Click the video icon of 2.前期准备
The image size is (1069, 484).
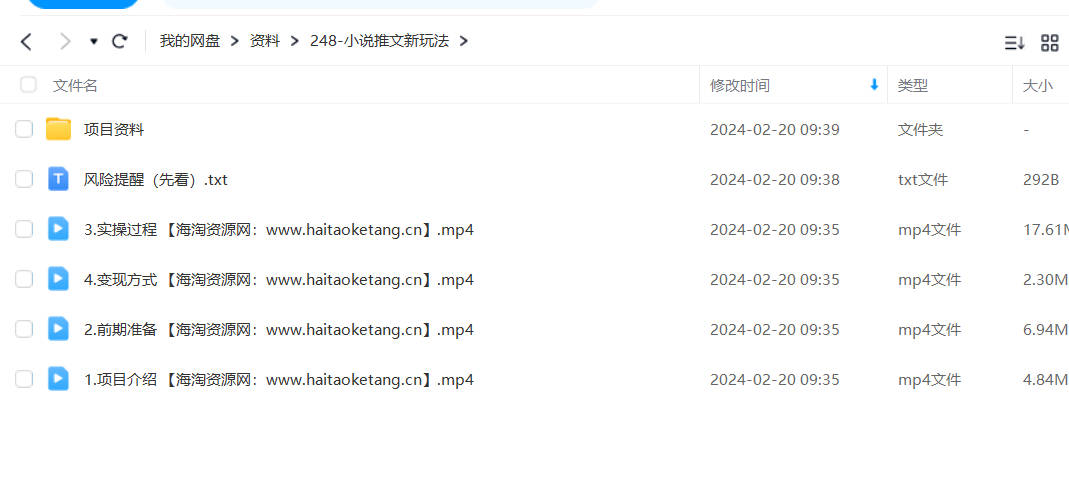59,329
